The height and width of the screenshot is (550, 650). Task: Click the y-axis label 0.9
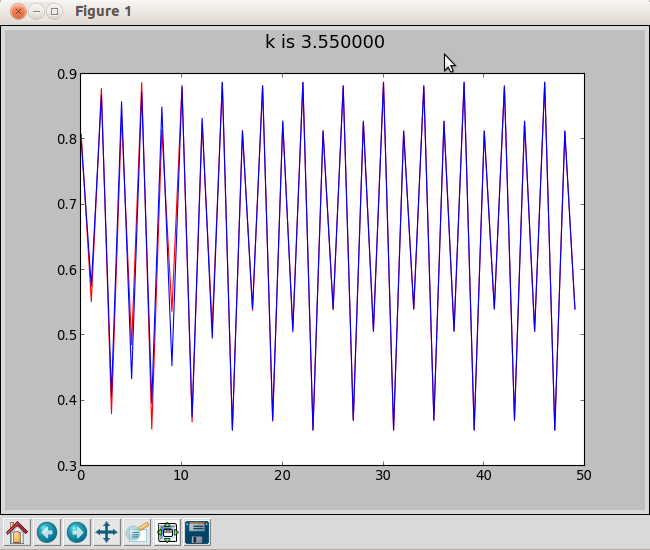coord(67,74)
